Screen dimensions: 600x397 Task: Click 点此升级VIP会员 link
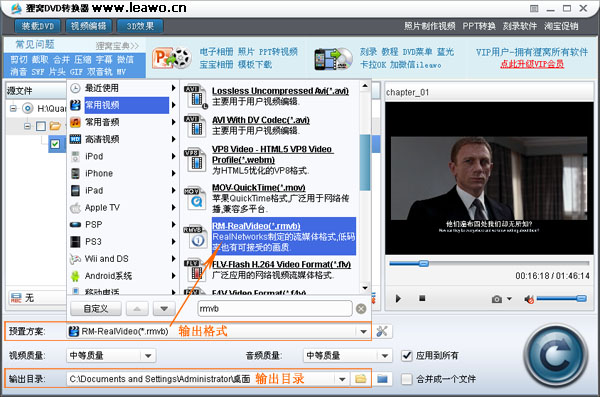tap(532, 64)
